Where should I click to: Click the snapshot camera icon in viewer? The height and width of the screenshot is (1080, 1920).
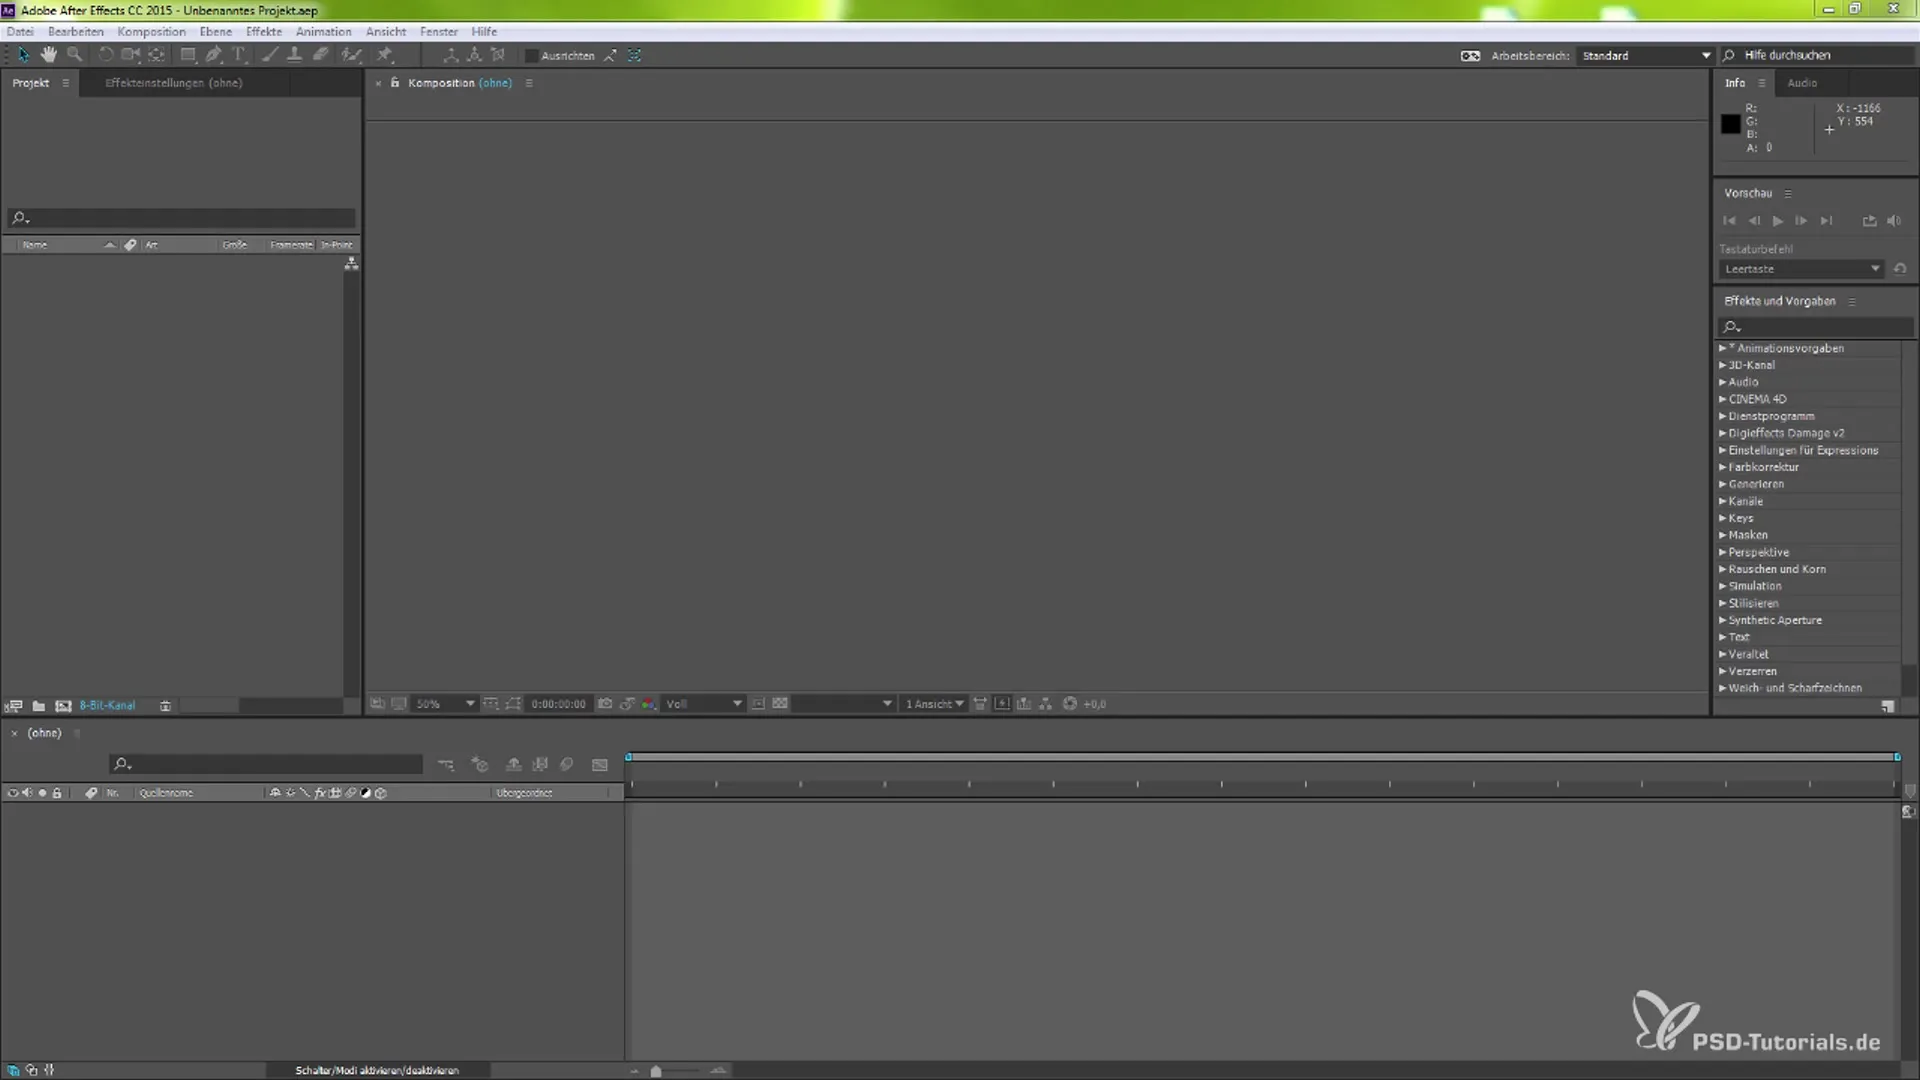(x=605, y=704)
